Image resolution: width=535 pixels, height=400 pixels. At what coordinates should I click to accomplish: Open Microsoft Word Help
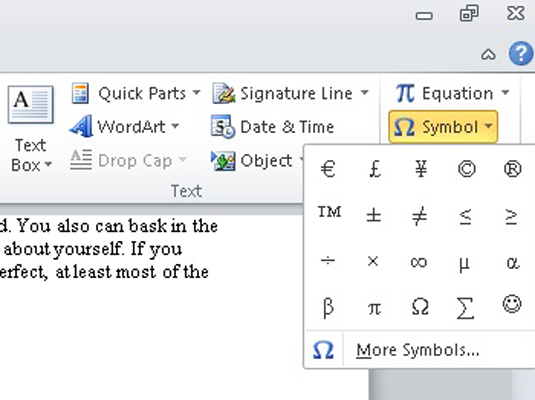[521, 53]
